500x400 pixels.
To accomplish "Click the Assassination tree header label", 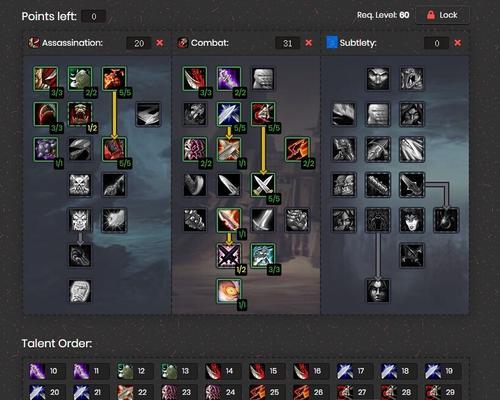I will pos(72,43).
